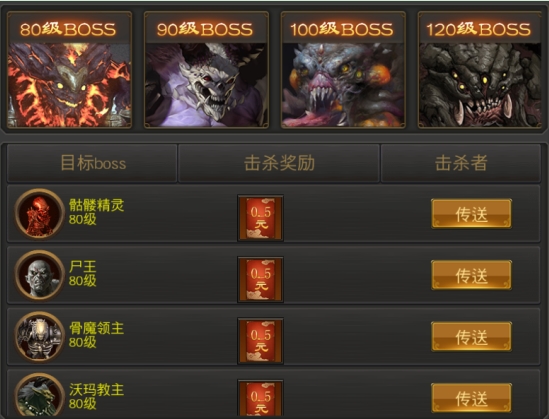The height and width of the screenshot is (419, 549).
Task: Teleport to 骷髅精灵 with 传送 button
Action: point(471,214)
